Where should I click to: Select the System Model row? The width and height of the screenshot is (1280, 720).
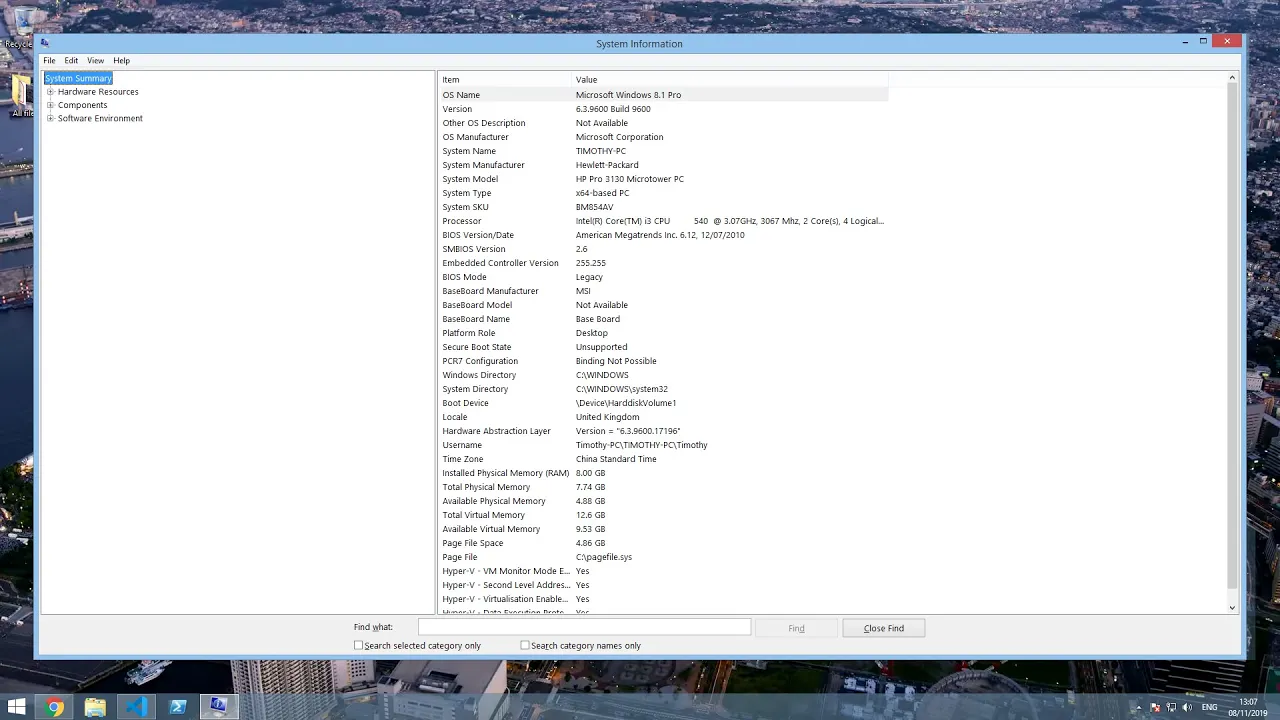point(663,179)
